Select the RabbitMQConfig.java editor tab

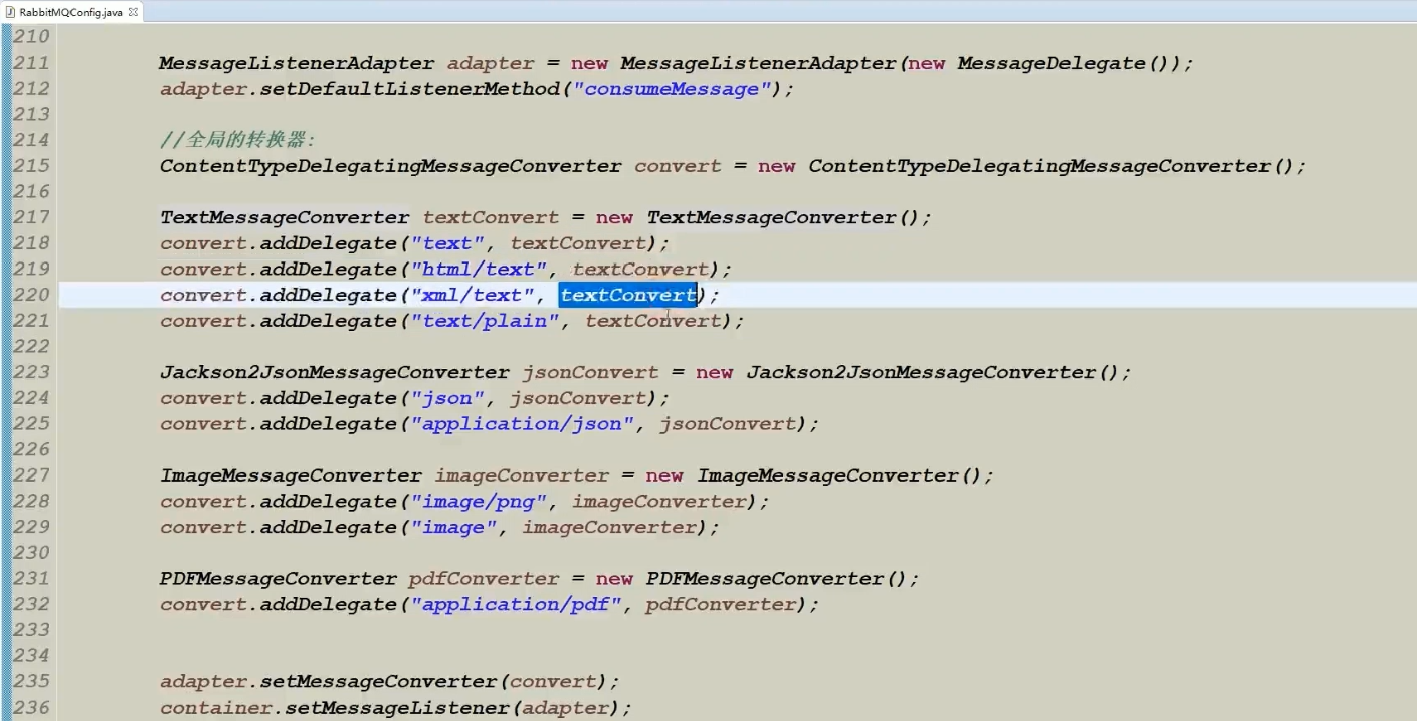[x=70, y=12]
